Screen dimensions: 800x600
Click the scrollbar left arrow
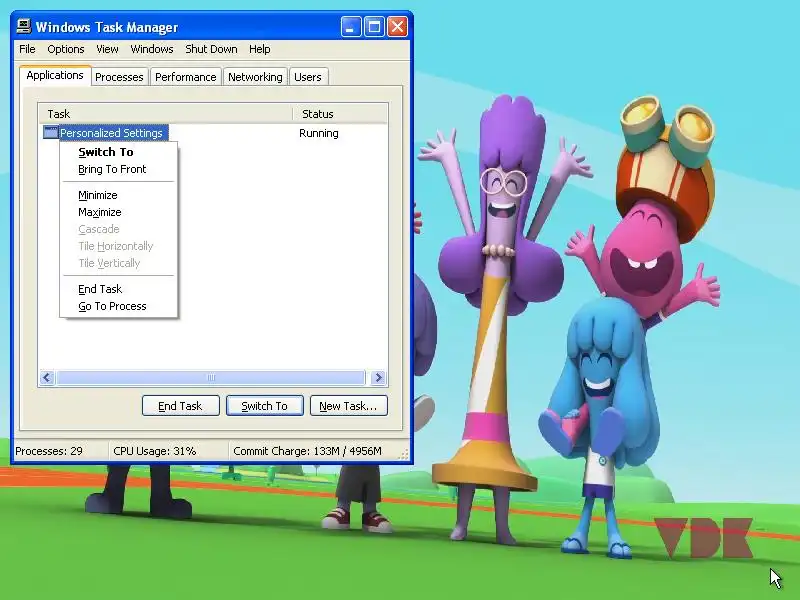click(x=47, y=378)
